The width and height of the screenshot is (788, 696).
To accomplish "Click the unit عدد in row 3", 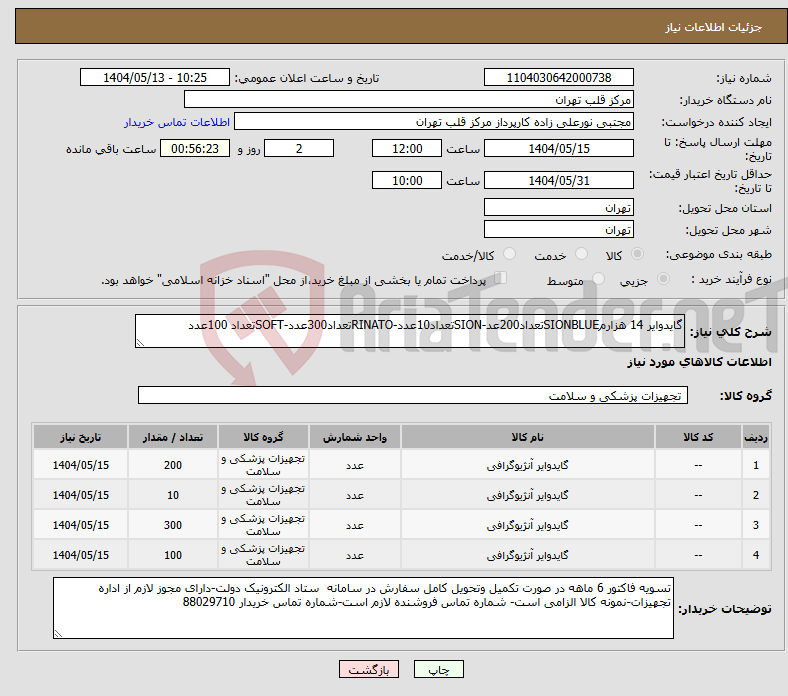I will click(355, 526).
